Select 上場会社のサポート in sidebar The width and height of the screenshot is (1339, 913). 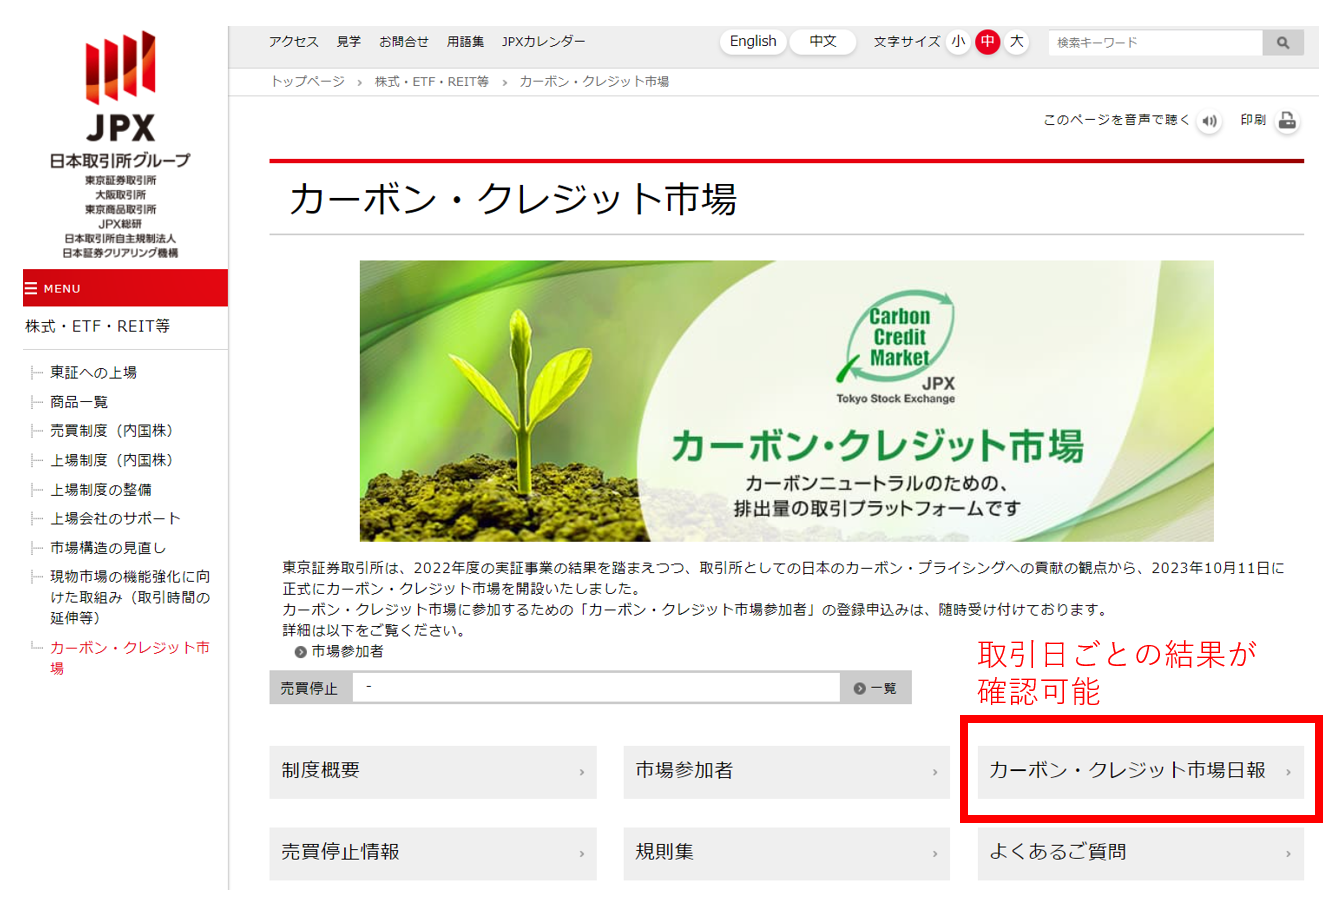(116, 518)
